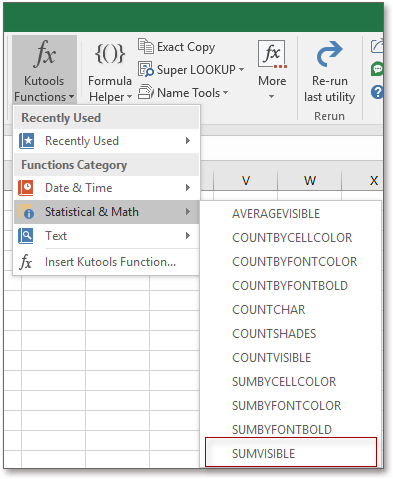This screenshot has height=479, width=393.
Task: Select the SUMBYFONTBOLD function
Action: [291, 429]
